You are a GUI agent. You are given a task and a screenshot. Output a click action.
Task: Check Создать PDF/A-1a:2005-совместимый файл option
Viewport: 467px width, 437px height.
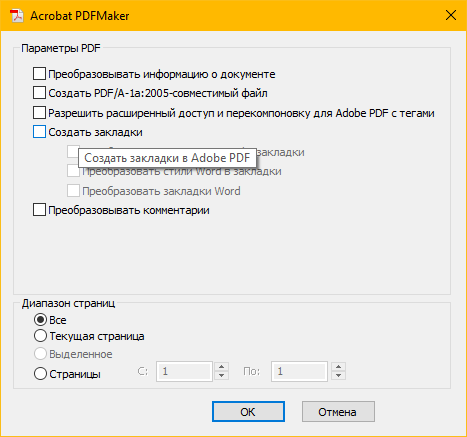pos(39,93)
